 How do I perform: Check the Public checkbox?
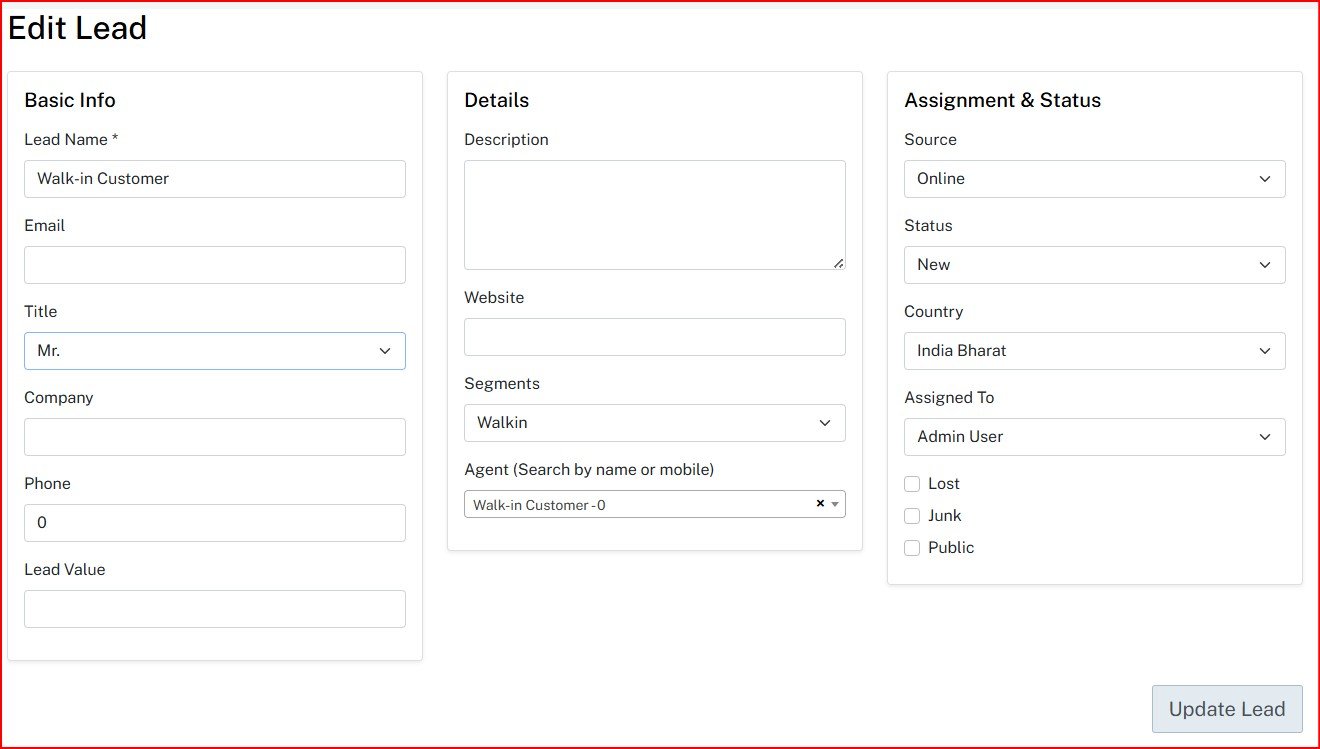click(x=912, y=548)
